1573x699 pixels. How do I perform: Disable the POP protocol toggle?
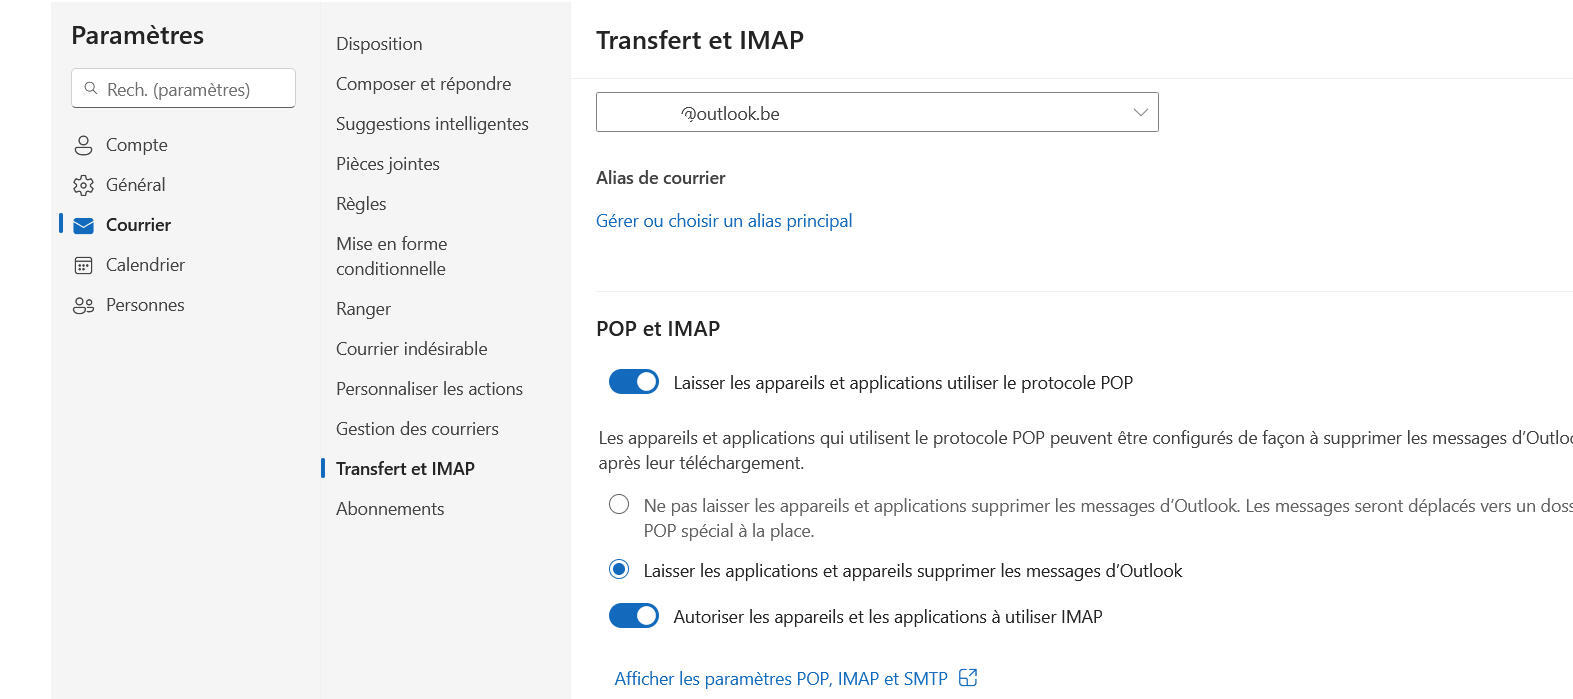point(634,382)
